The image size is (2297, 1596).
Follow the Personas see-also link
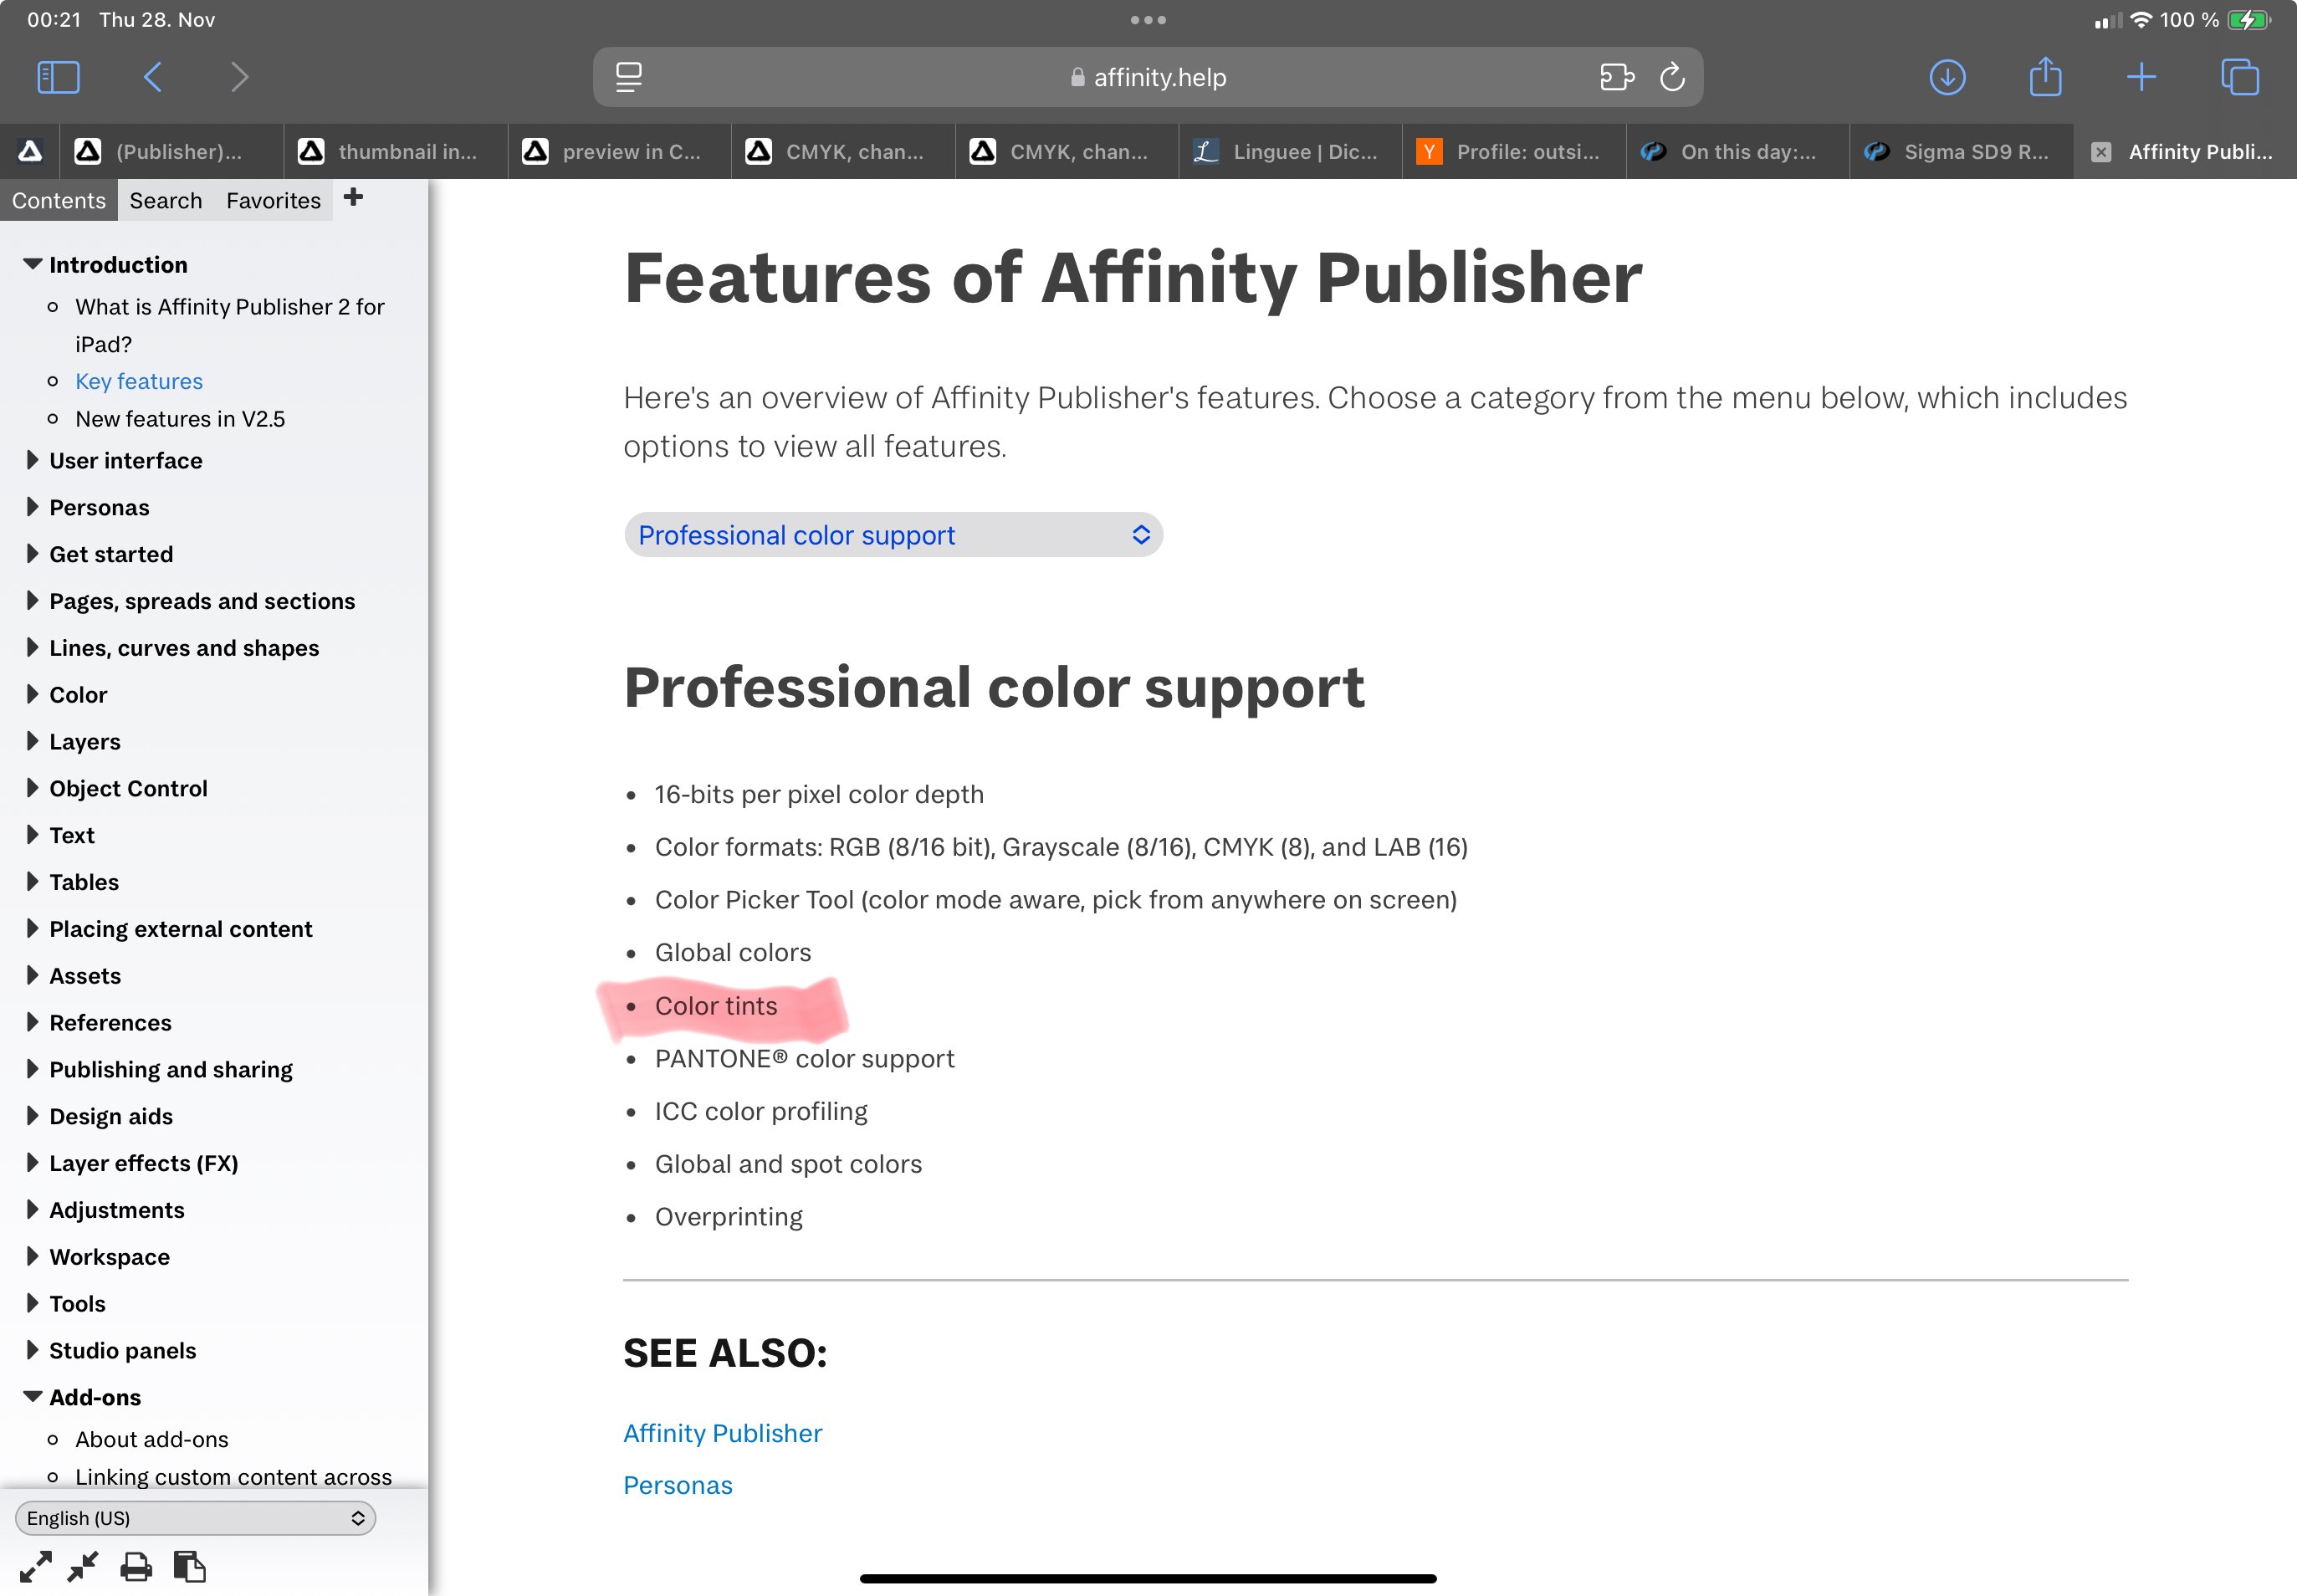click(678, 1485)
